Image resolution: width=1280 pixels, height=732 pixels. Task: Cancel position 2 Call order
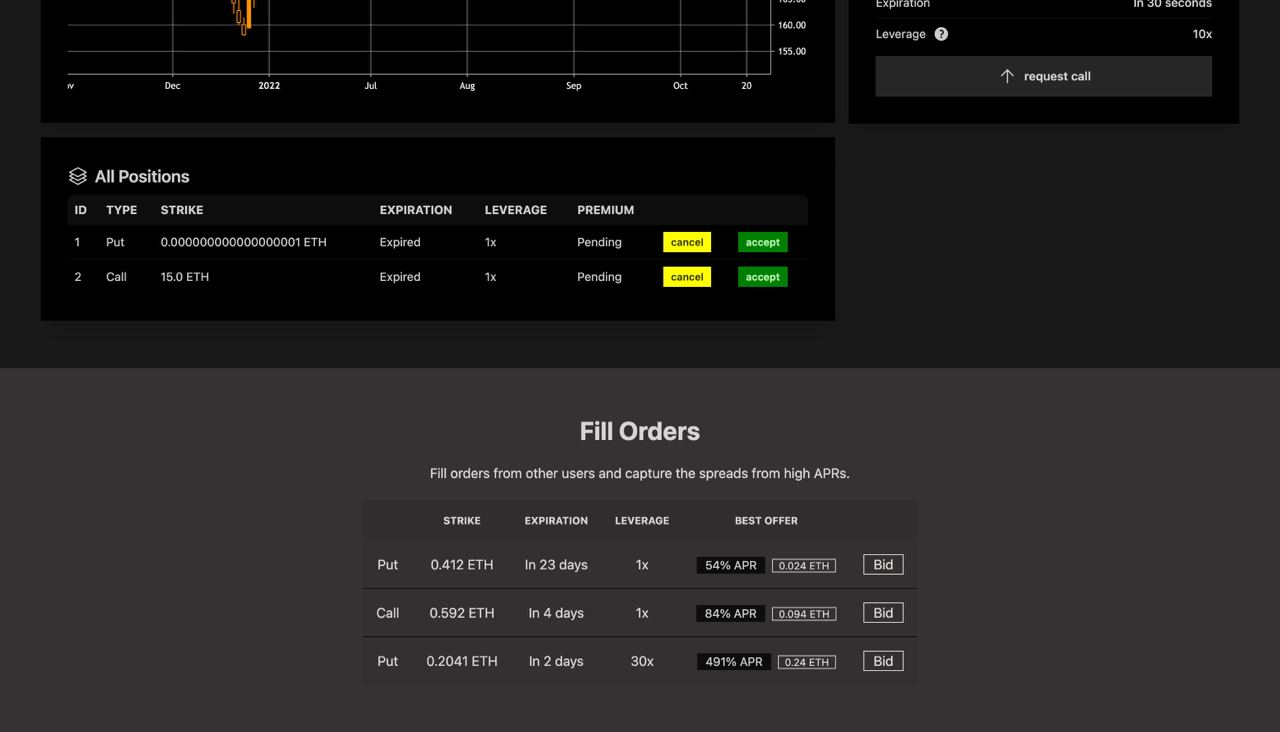click(x=687, y=277)
